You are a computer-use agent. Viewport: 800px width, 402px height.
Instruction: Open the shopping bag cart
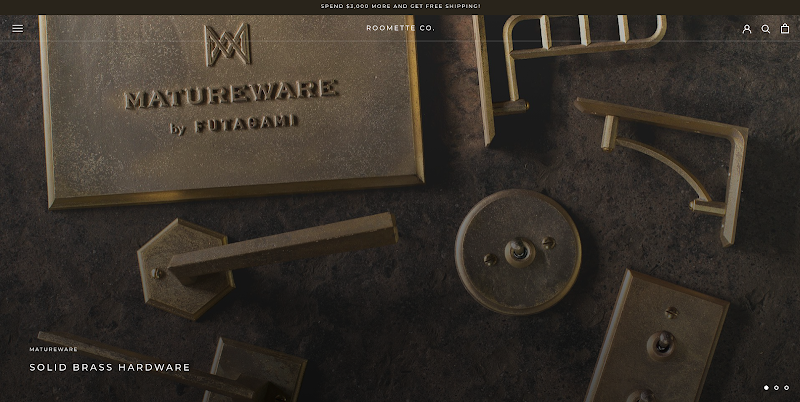click(785, 28)
